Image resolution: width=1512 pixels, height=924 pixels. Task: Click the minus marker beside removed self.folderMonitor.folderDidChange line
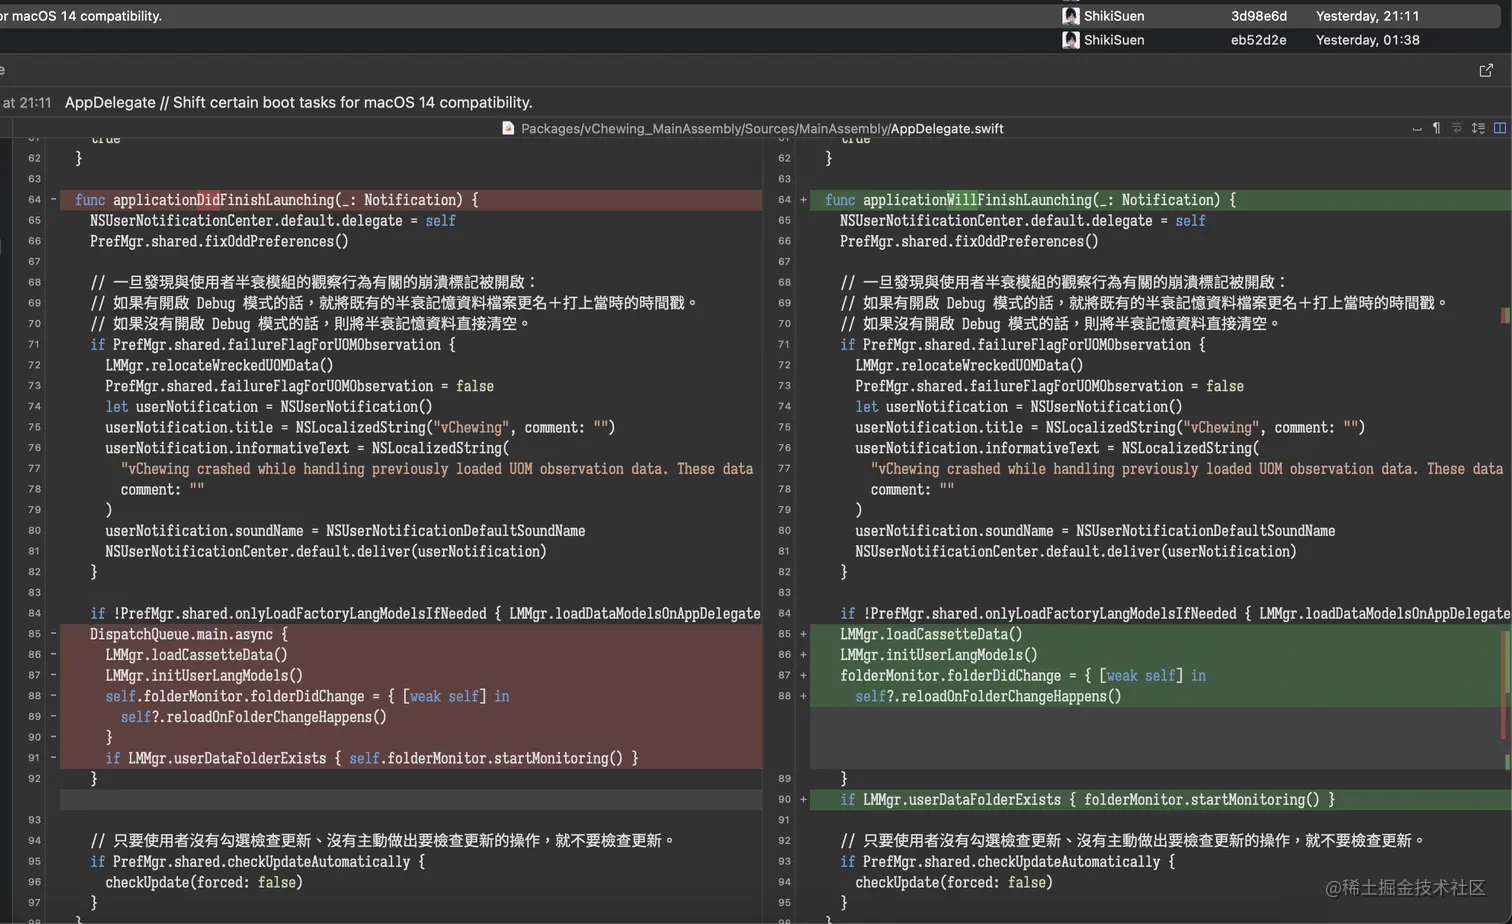point(53,696)
